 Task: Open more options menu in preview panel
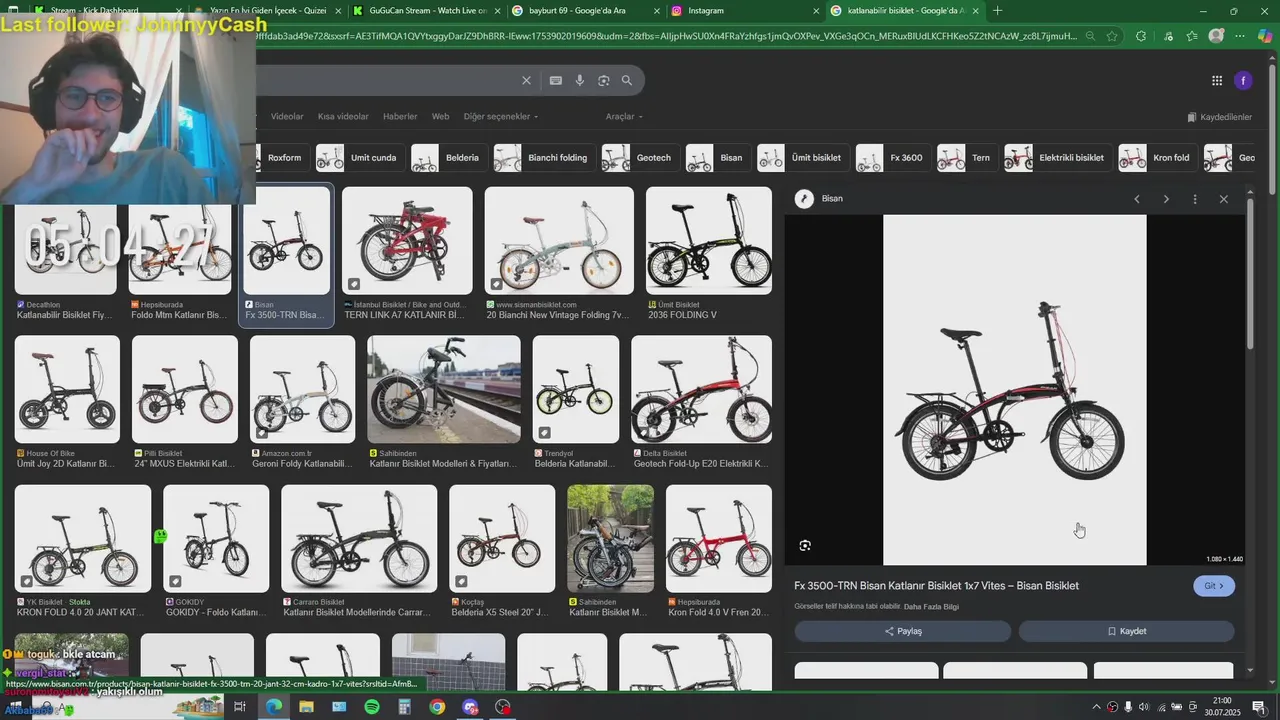pos(1194,199)
